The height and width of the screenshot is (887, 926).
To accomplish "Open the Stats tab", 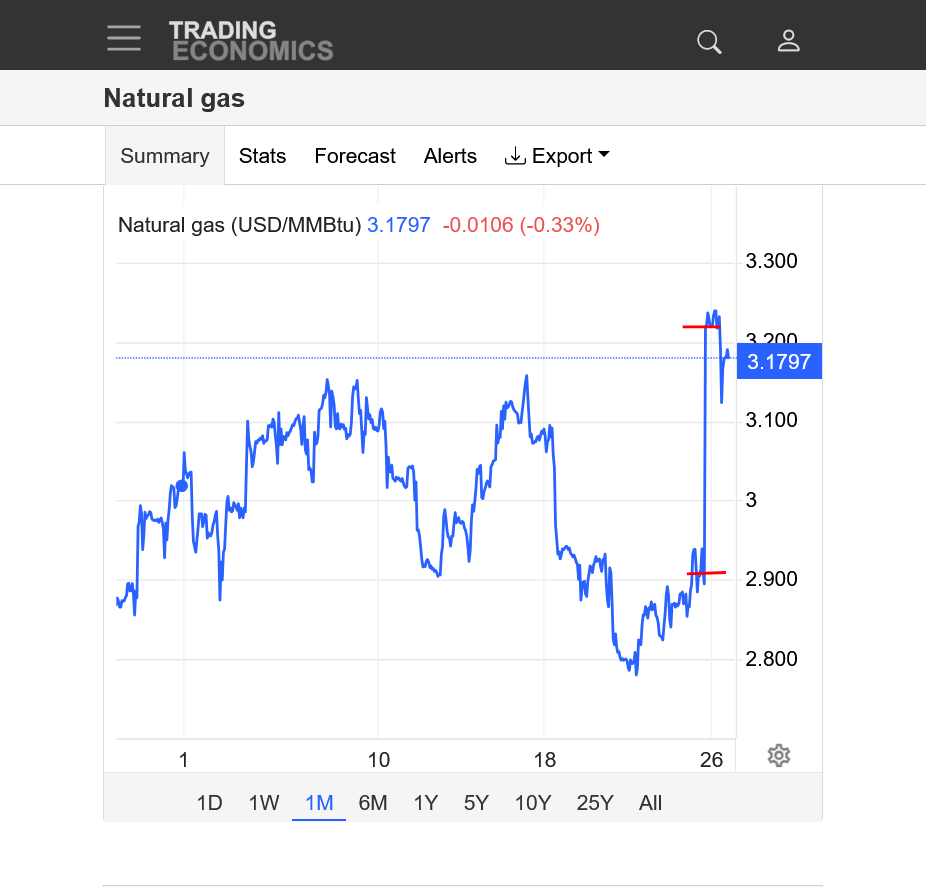I will tap(262, 156).
